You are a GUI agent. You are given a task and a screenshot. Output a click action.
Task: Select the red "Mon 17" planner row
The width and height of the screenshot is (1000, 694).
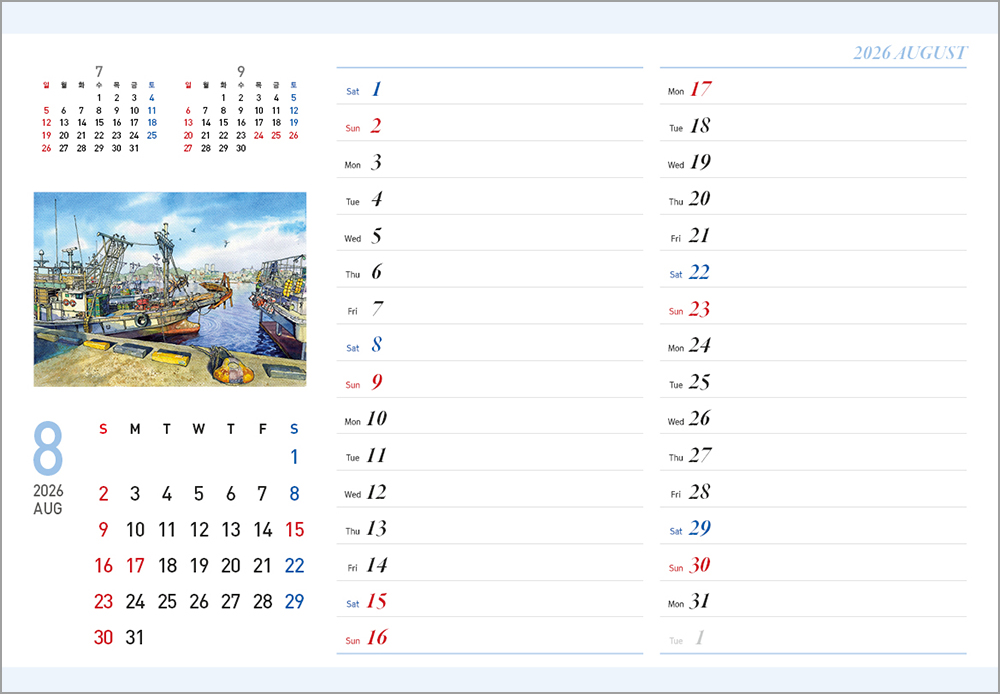813,86
